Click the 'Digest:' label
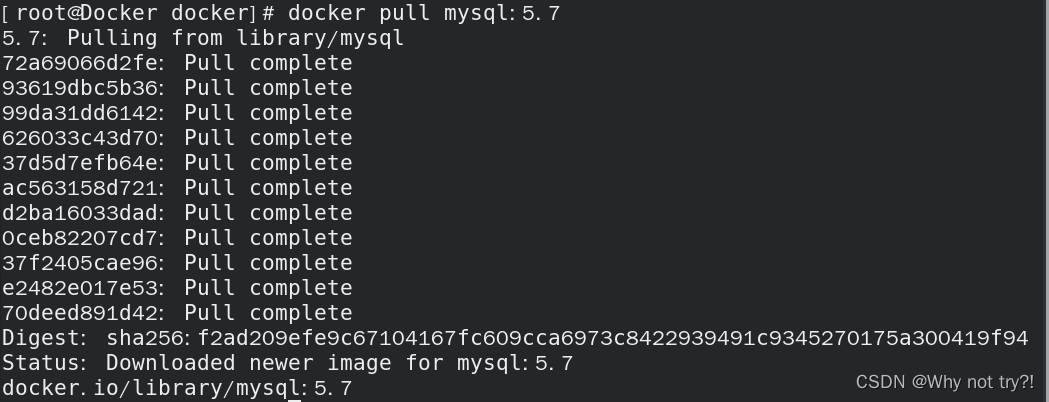Image resolution: width=1049 pixels, height=402 pixels. [x=44, y=339]
